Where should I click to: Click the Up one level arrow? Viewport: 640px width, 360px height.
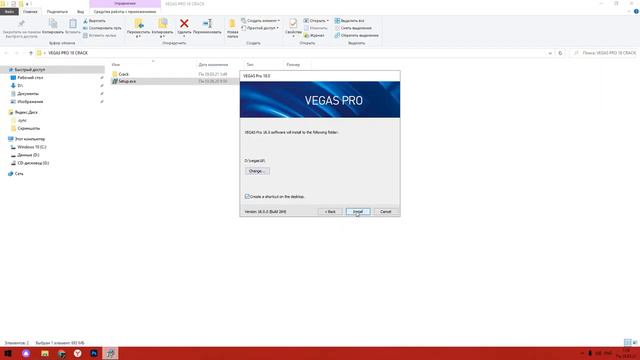tap(31, 53)
